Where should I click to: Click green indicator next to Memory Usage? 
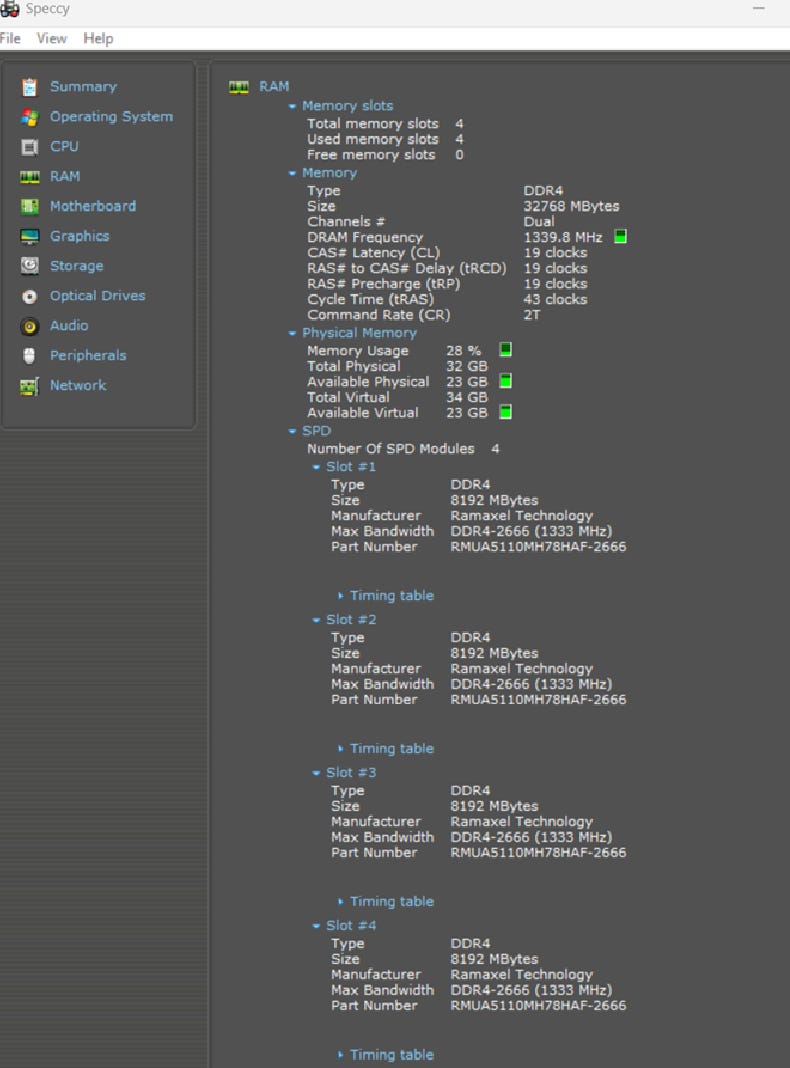[x=505, y=350]
